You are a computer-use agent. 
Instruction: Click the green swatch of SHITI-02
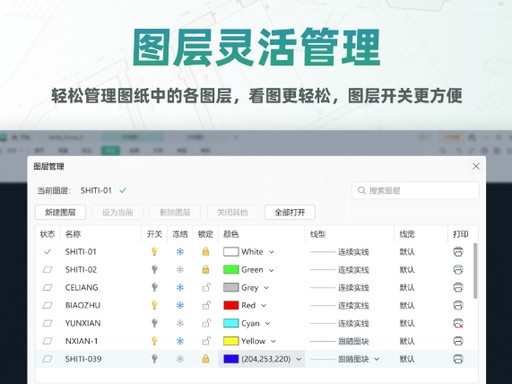pyautogui.click(x=231, y=269)
